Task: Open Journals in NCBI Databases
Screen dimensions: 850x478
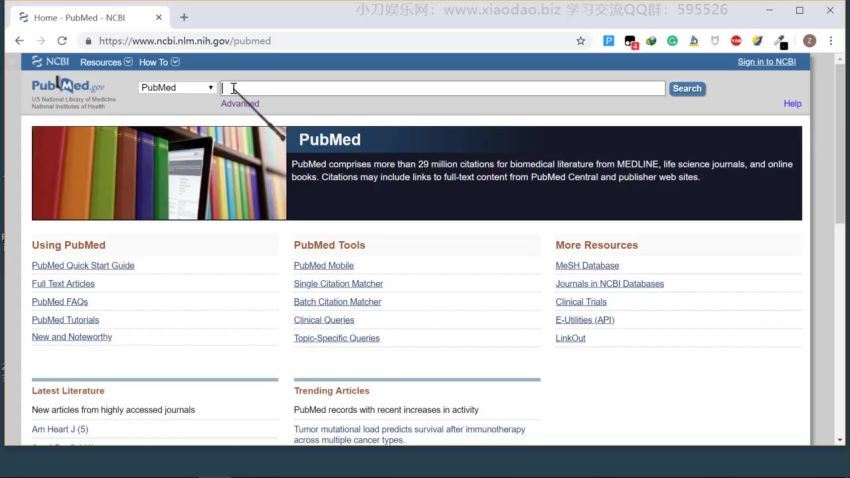Action: click(x=609, y=283)
